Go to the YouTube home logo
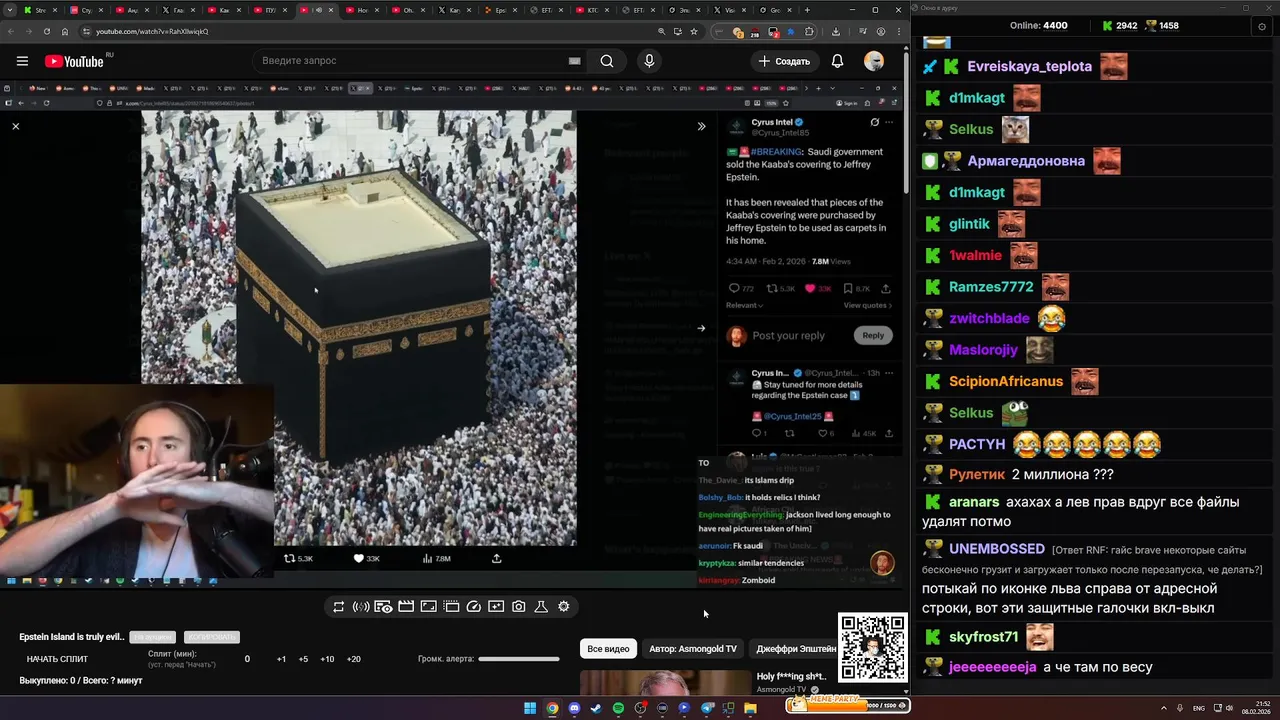1280x720 pixels. pos(75,61)
